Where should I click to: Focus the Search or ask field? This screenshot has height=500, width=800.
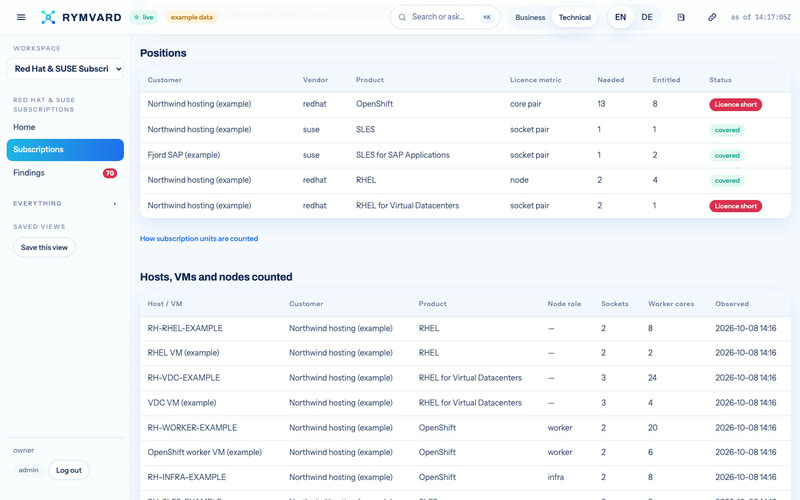click(x=445, y=17)
